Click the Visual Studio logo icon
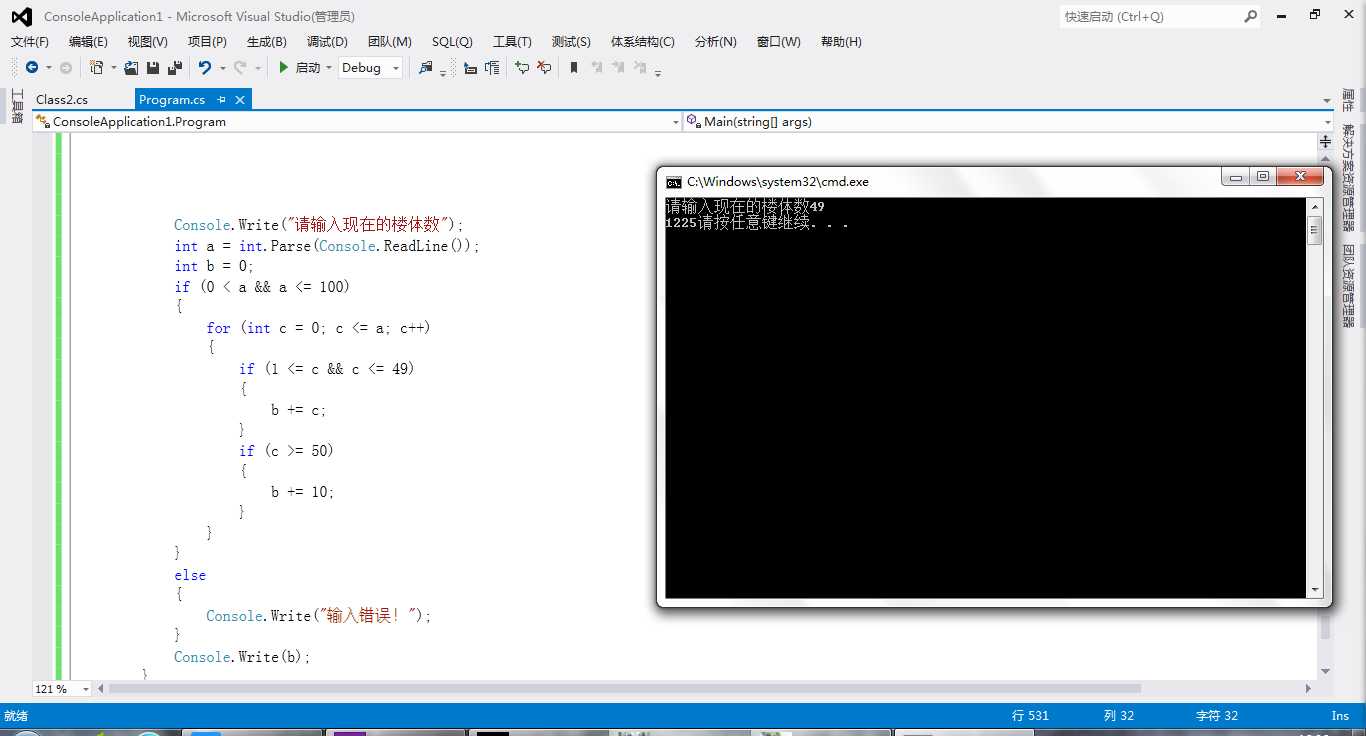 [21, 16]
